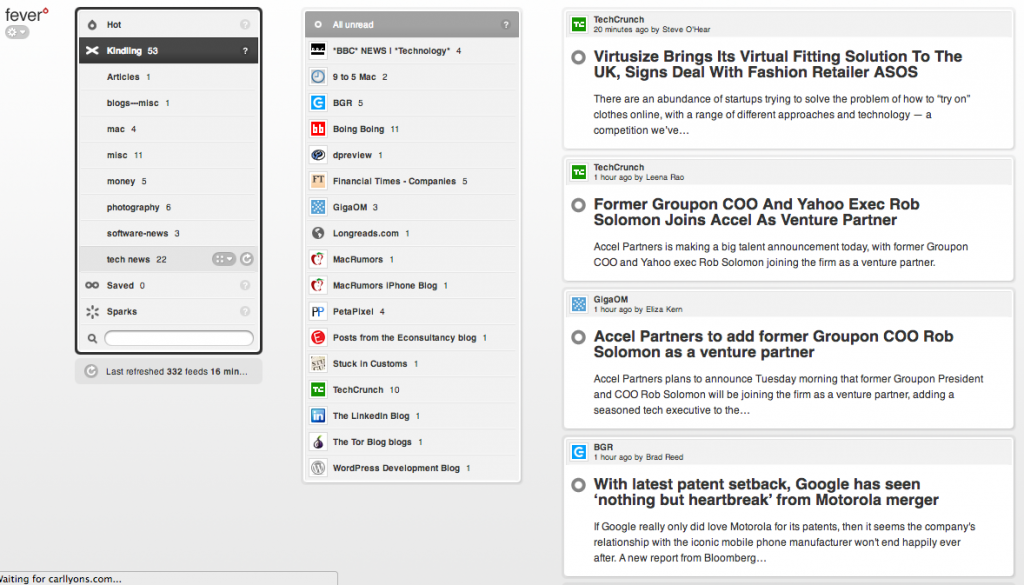Click the Sparks icon in sidebar
The image size is (1024, 585).
pyautogui.click(x=92, y=312)
